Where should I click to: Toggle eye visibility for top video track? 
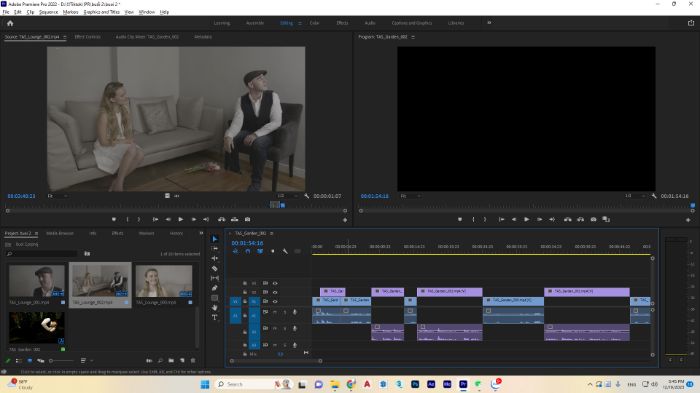(275, 283)
